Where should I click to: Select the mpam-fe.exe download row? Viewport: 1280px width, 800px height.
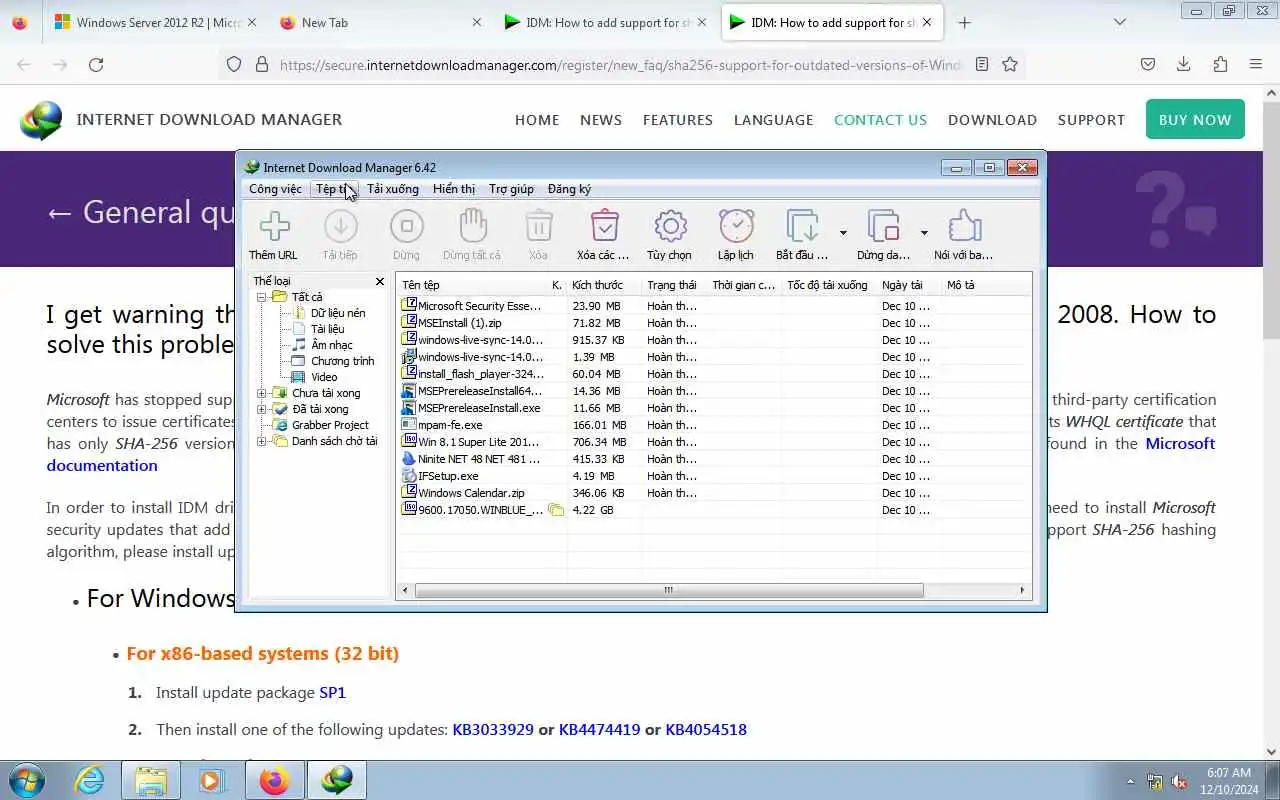point(715,425)
